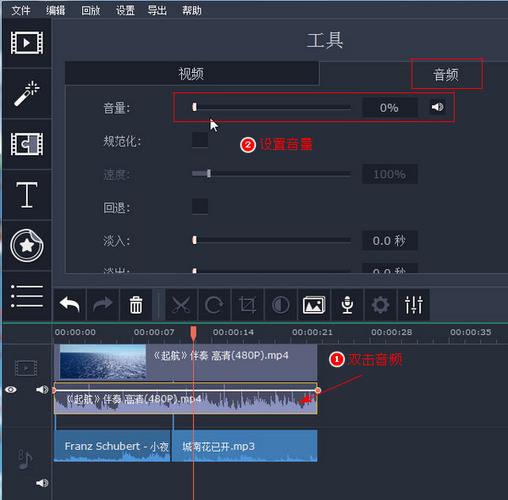
Task: Click the redo arrow button
Action: [x=103, y=305]
